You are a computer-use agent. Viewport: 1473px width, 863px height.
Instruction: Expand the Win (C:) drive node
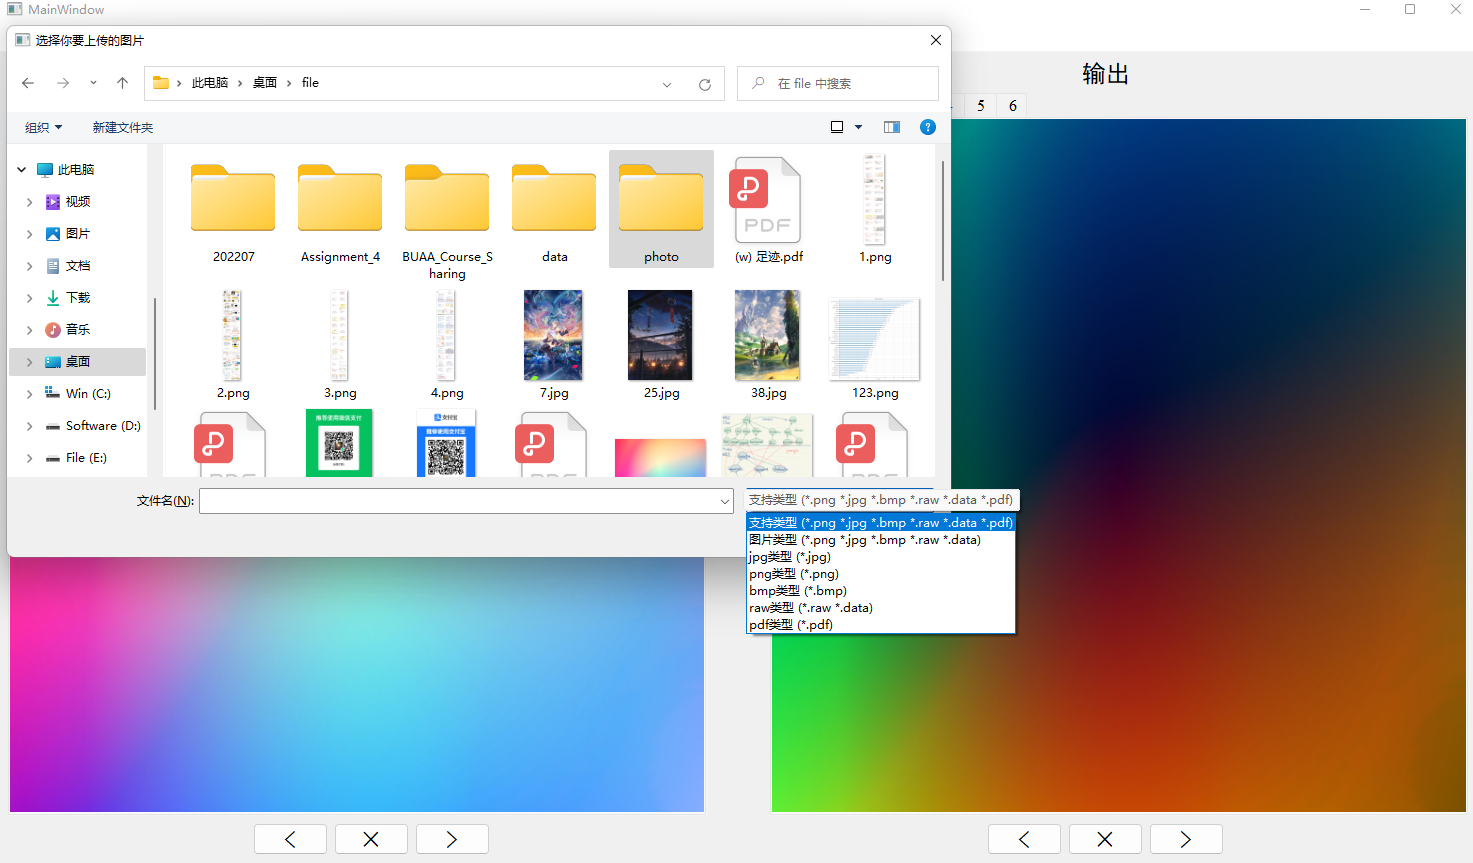(x=29, y=394)
